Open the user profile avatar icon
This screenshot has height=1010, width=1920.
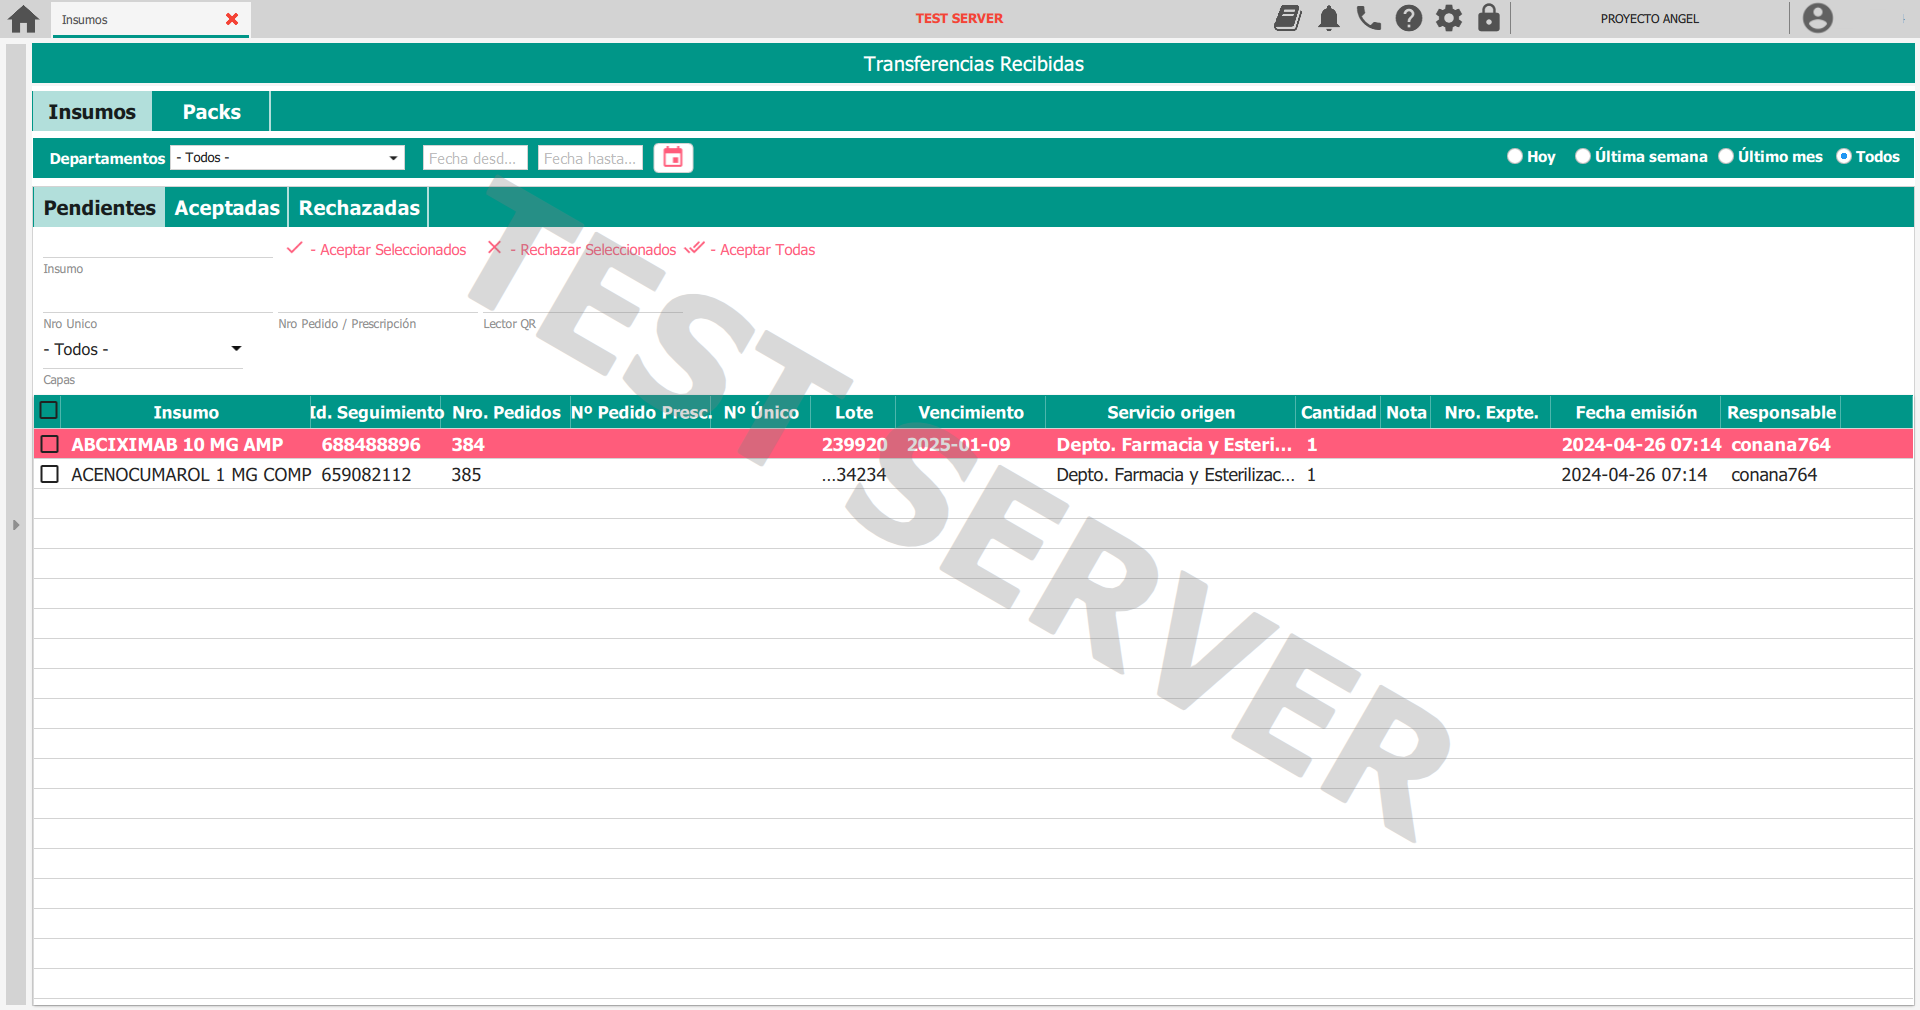click(x=1818, y=18)
